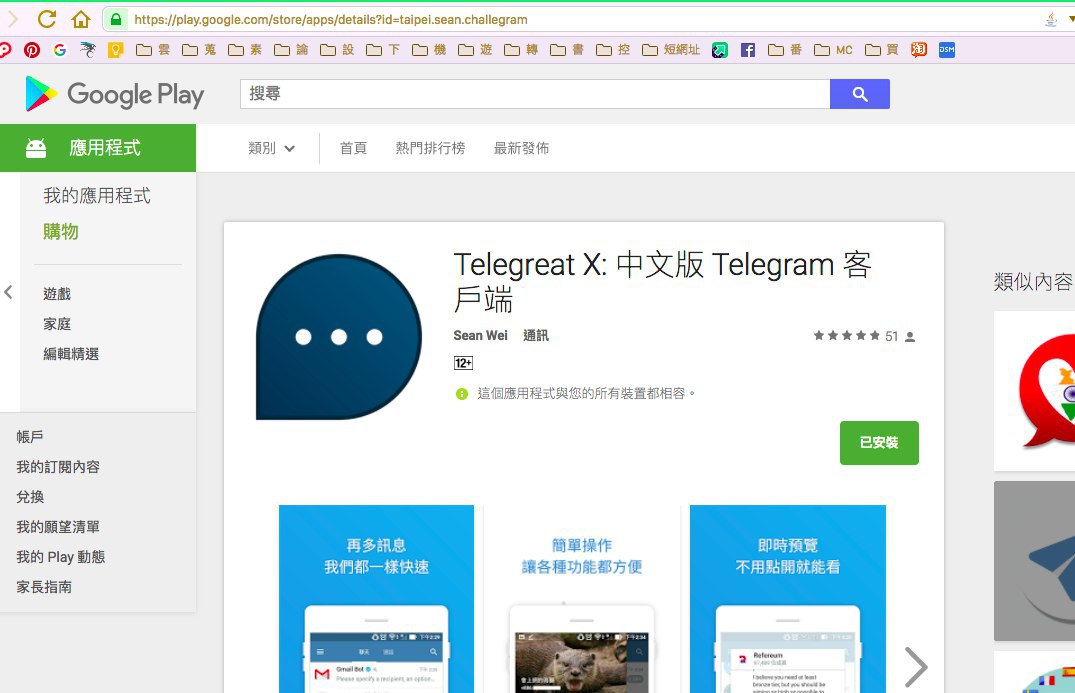The image size is (1075, 693).
Task: Collapse the left sidebar with arrow
Action: pos(8,292)
